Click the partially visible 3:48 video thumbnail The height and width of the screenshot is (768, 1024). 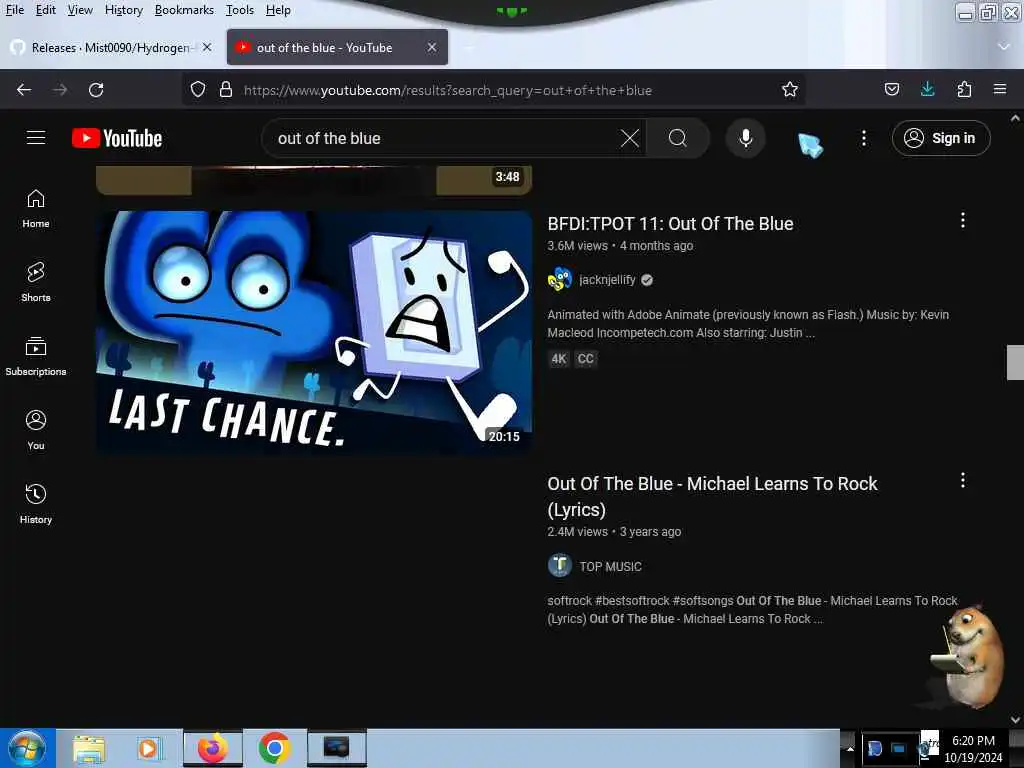point(314,180)
